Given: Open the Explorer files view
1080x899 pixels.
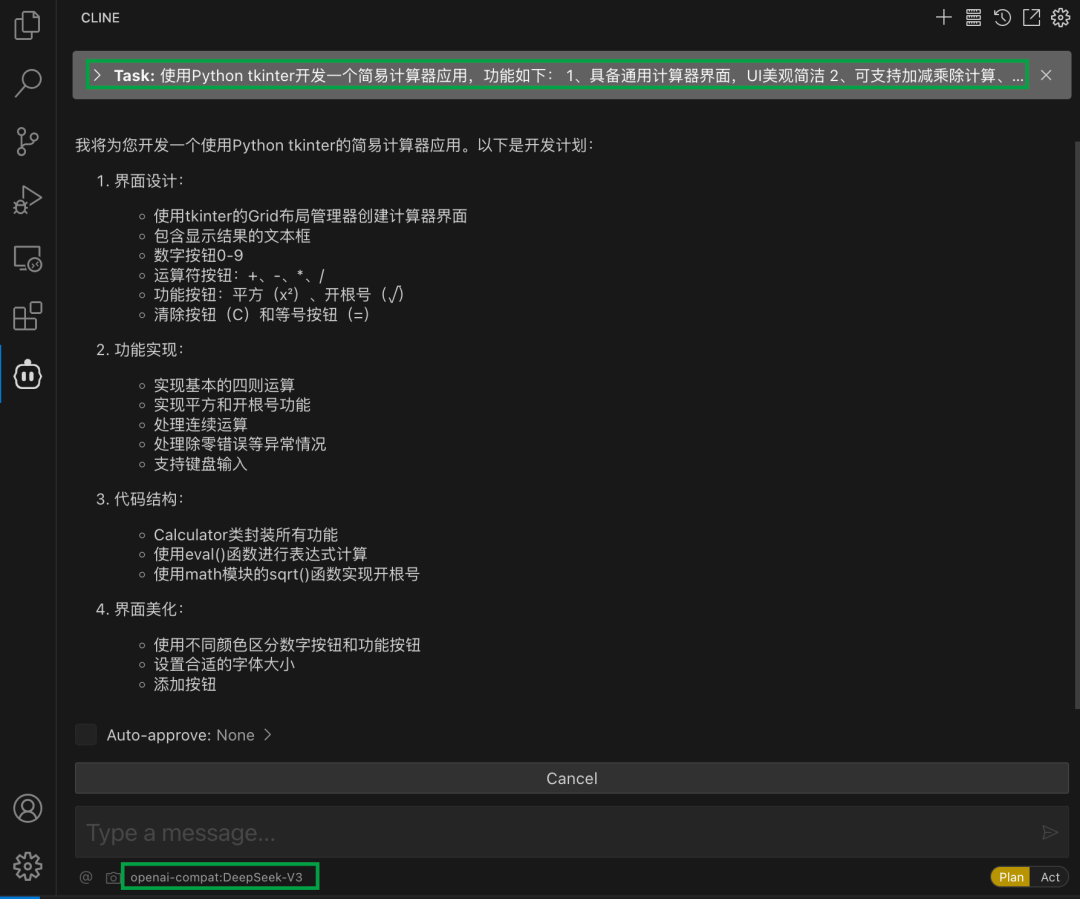Looking at the screenshot, I should pyautogui.click(x=28, y=25).
